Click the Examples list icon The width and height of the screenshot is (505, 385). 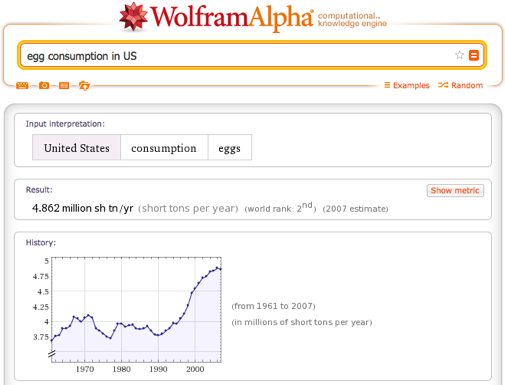tap(387, 85)
